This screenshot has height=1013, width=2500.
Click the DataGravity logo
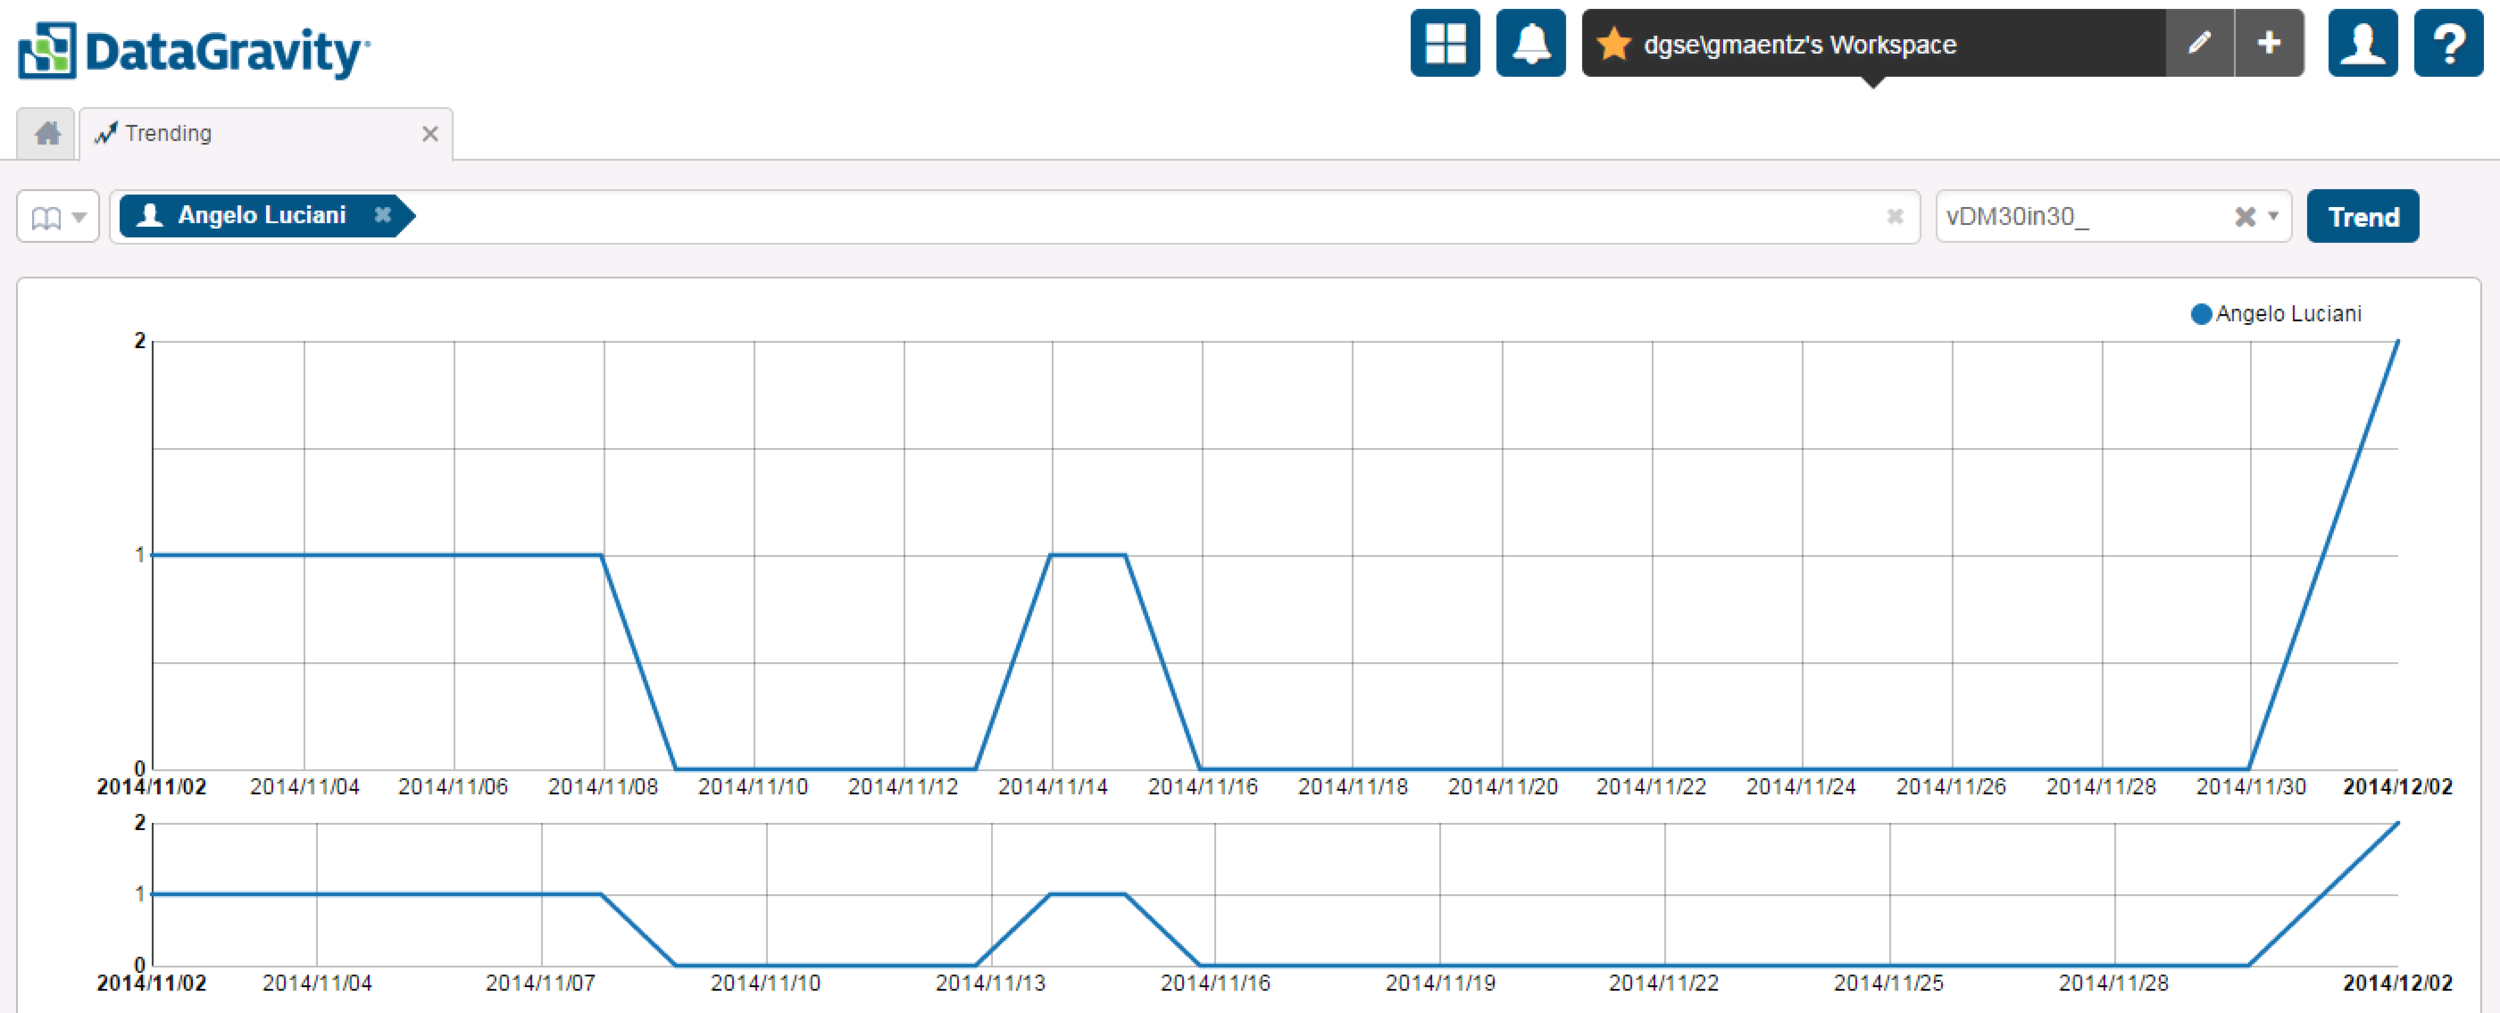pos(194,50)
